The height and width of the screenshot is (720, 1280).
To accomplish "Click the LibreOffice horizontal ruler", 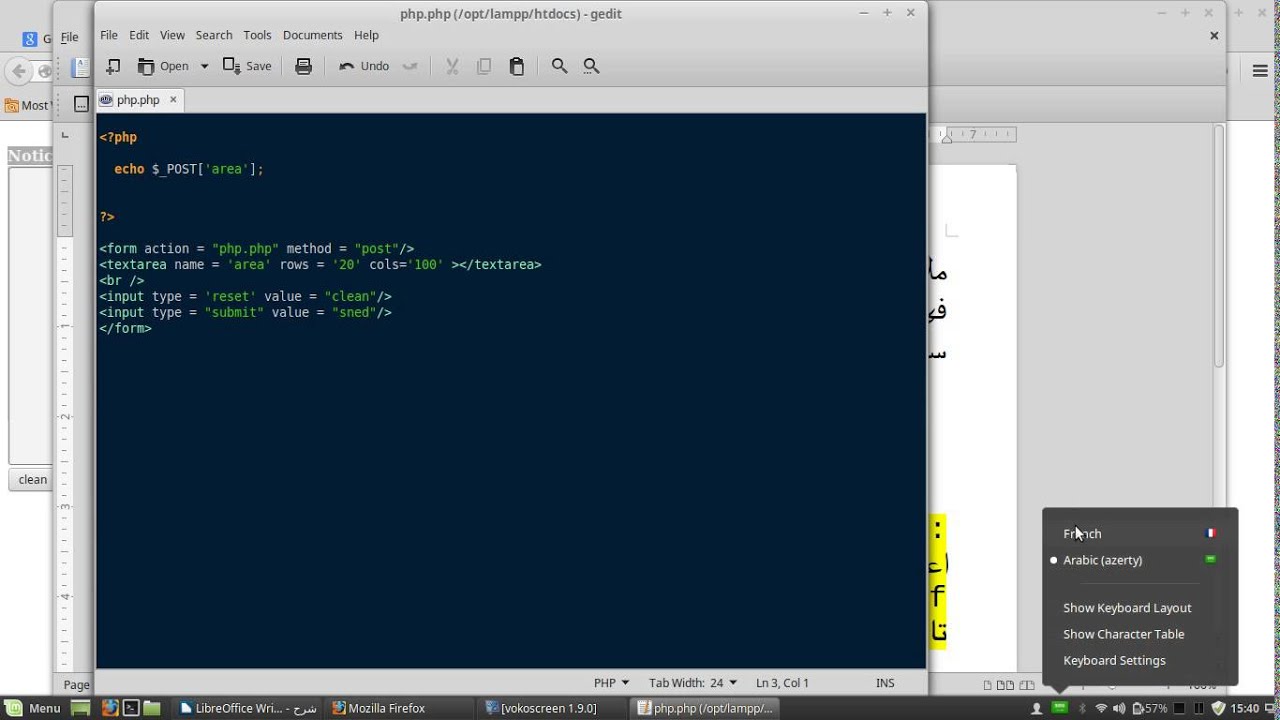I will click(973, 134).
